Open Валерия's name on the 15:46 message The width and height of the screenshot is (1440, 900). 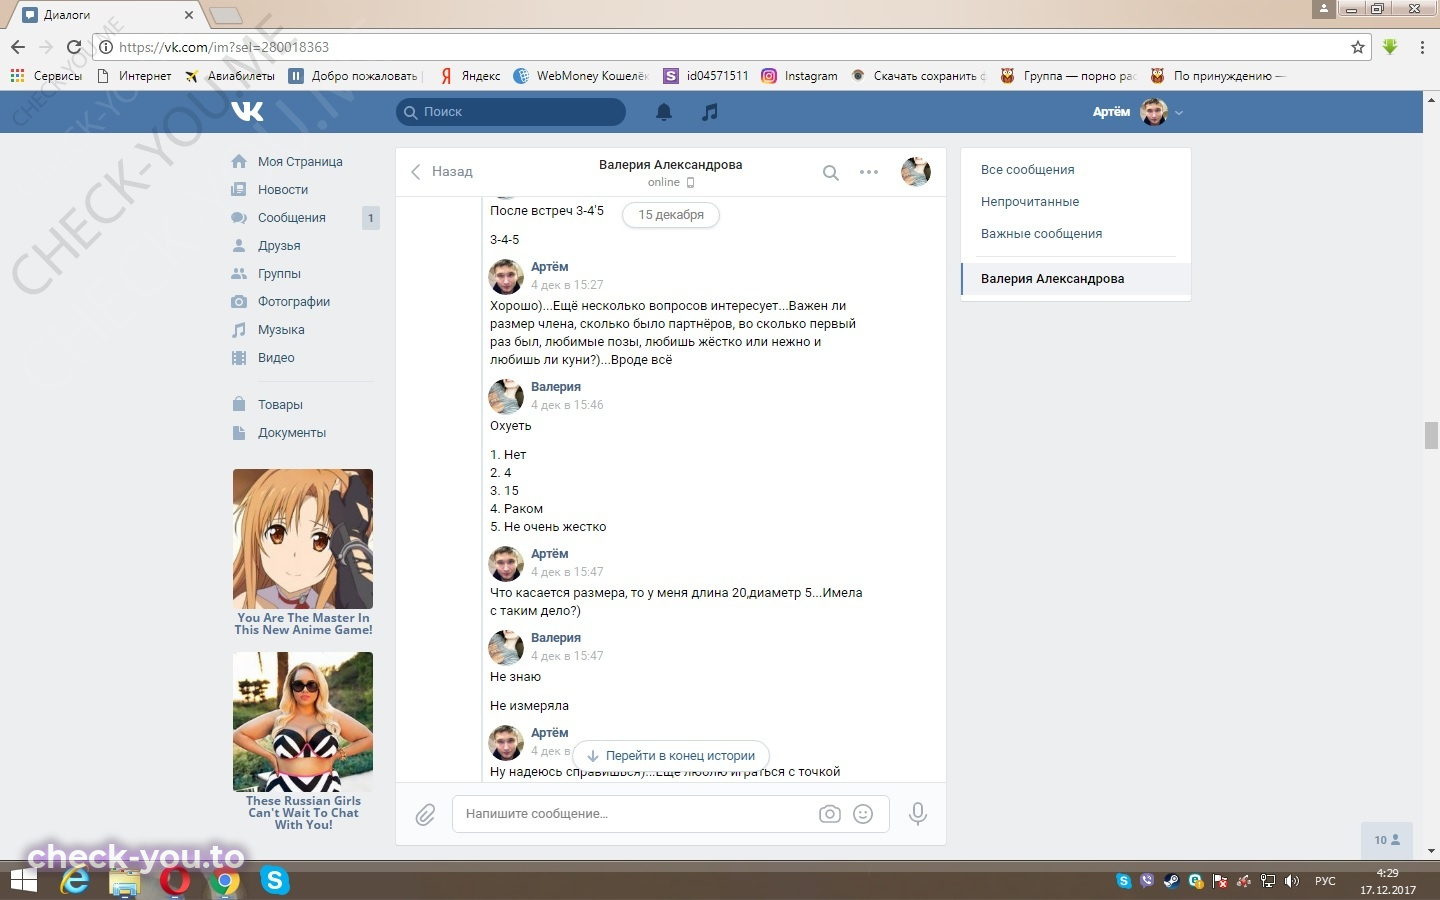tap(556, 387)
